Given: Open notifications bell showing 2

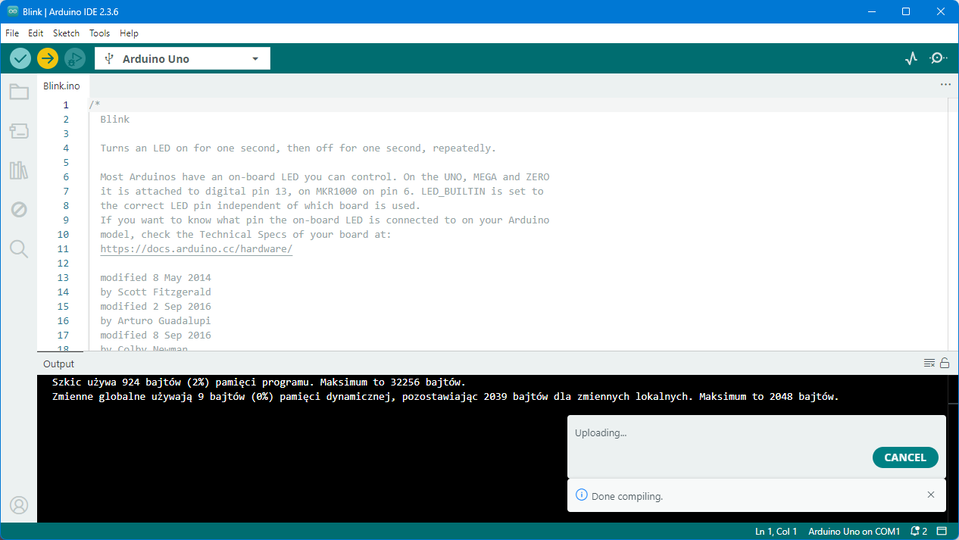Looking at the screenshot, I should [x=919, y=531].
